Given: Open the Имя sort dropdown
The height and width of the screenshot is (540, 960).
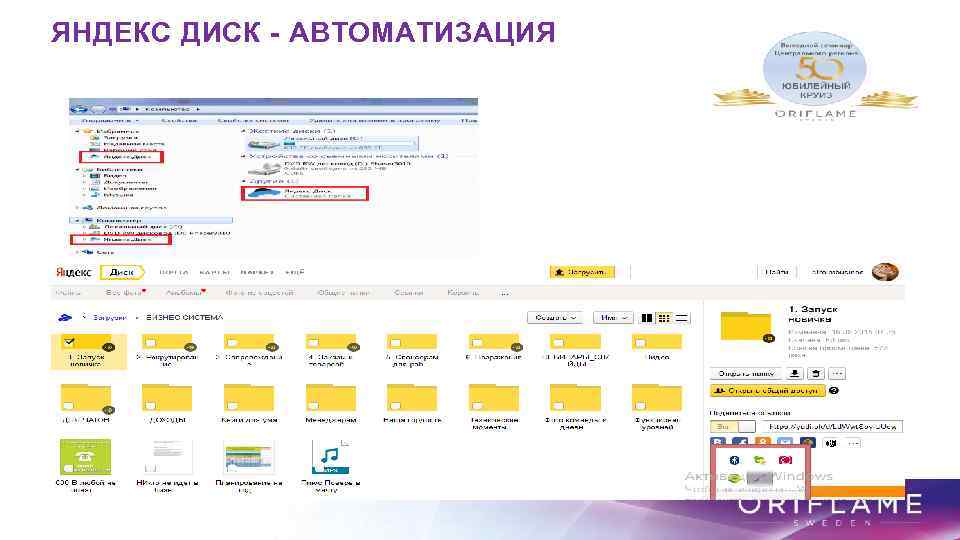Looking at the screenshot, I should coord(613,318).
